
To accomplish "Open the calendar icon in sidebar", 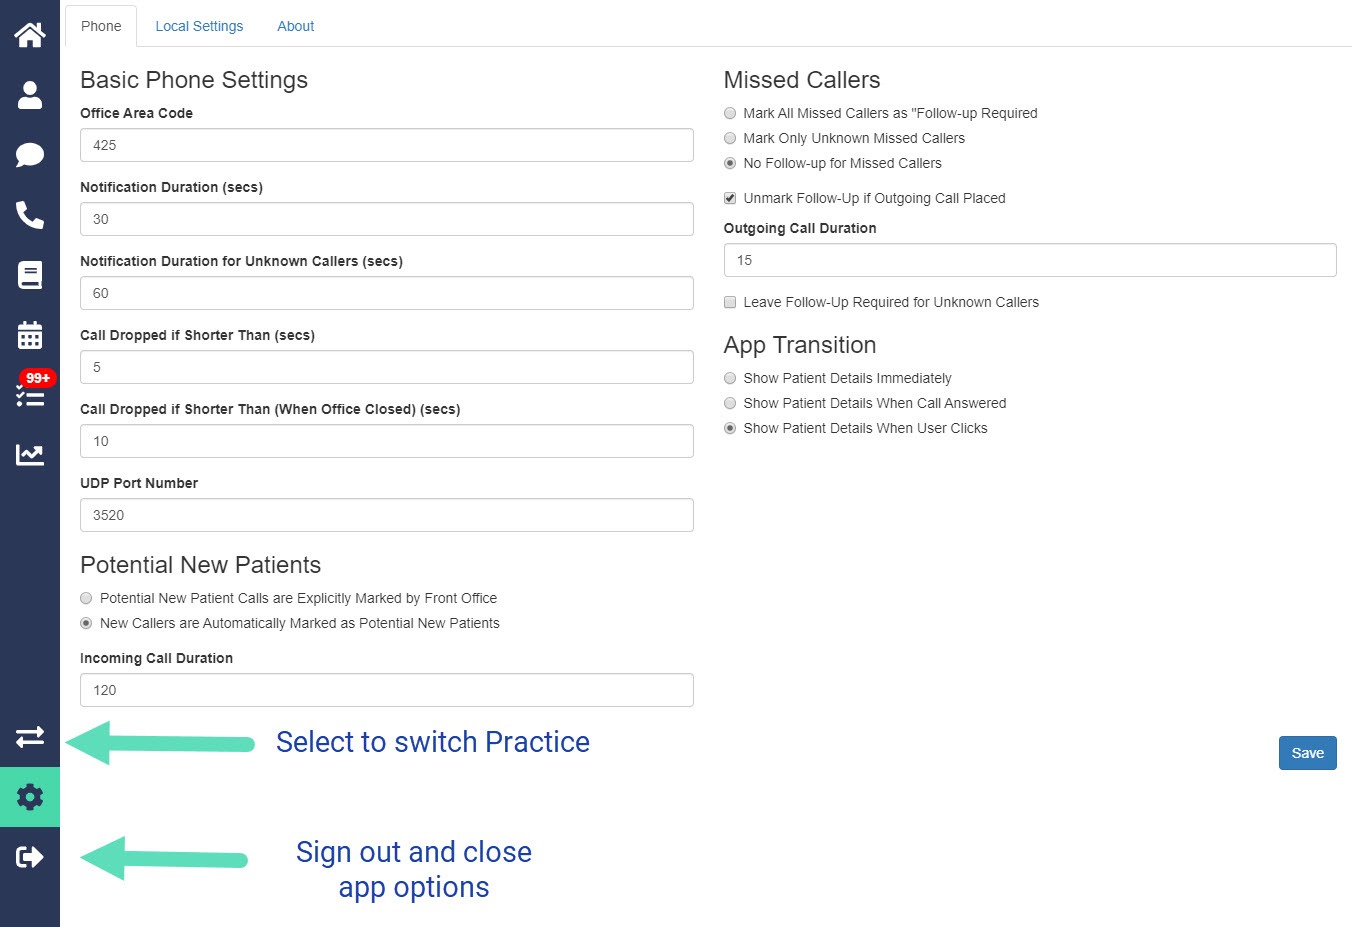I will 30,335.
